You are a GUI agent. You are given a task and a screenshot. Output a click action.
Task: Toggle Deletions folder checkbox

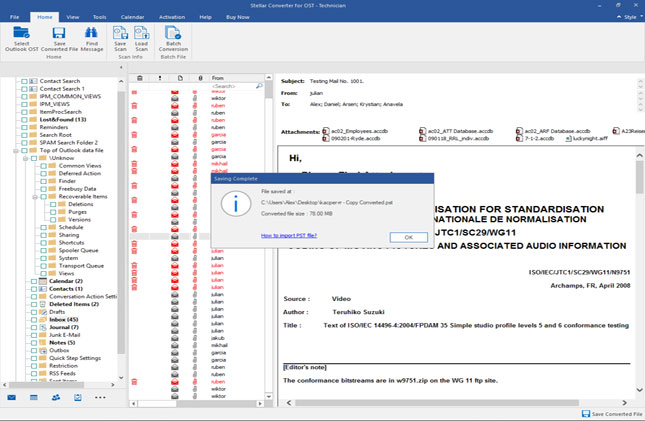pos(53,205)
